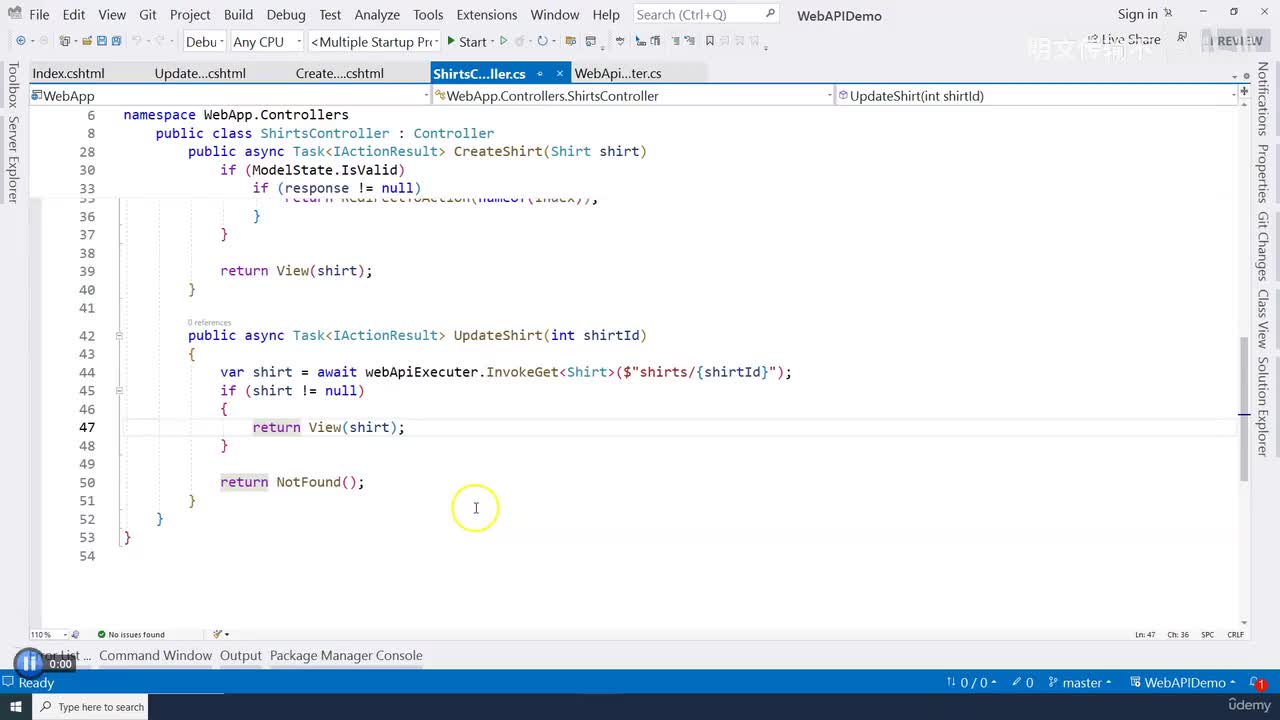Open the Debug configuration dropdown
The image size is (1280, 720).
[204, 42]
